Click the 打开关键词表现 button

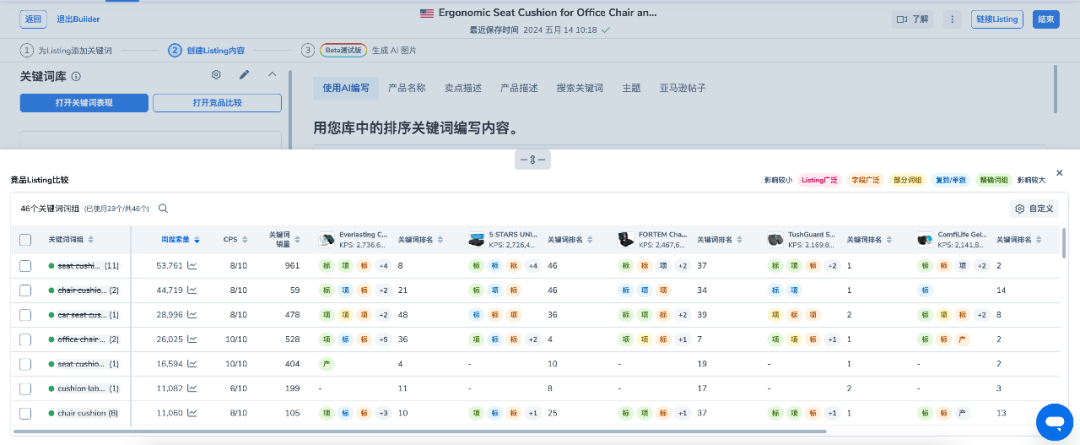84,103
